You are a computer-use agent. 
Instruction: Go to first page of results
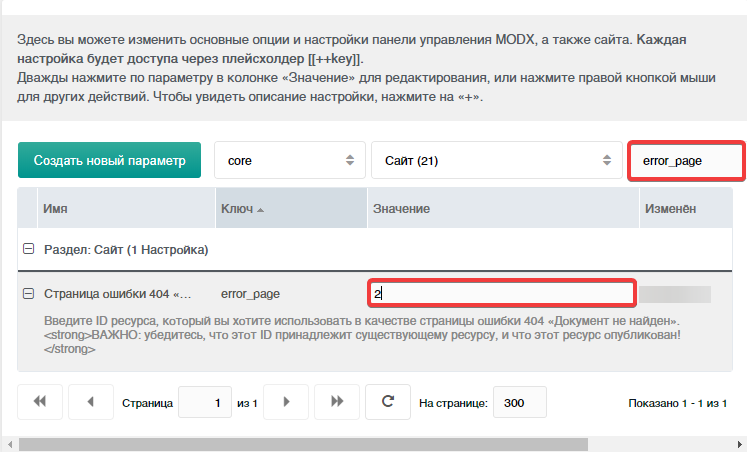(40, 402)
